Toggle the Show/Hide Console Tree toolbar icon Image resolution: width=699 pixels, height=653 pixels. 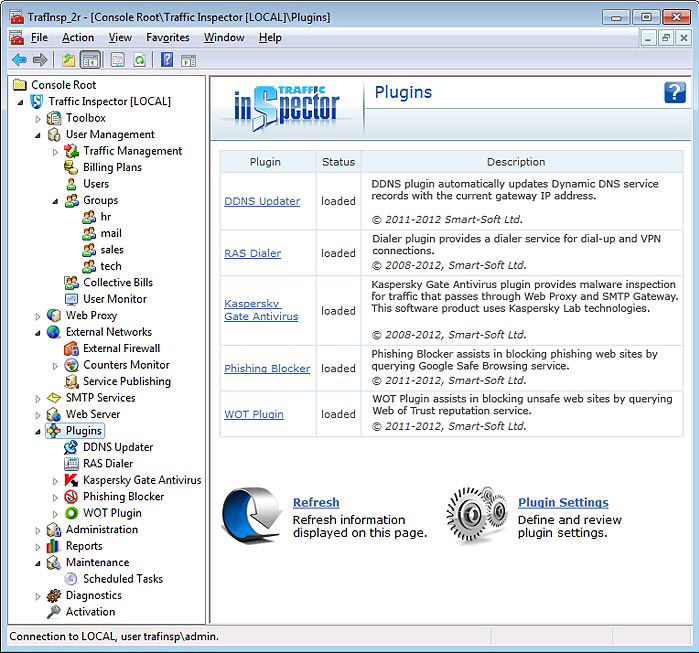[90, 60]
